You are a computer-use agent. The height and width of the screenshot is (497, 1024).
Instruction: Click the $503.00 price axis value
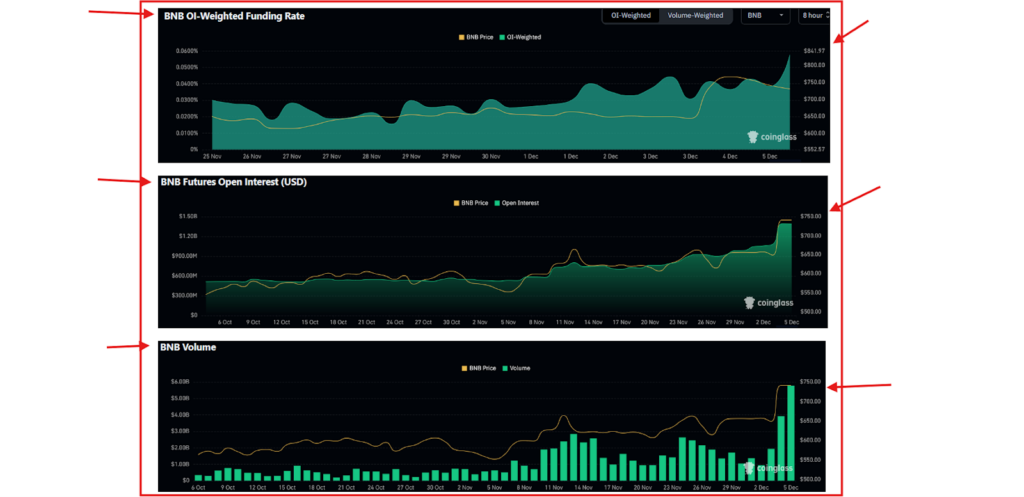click(x=810, y=312)
